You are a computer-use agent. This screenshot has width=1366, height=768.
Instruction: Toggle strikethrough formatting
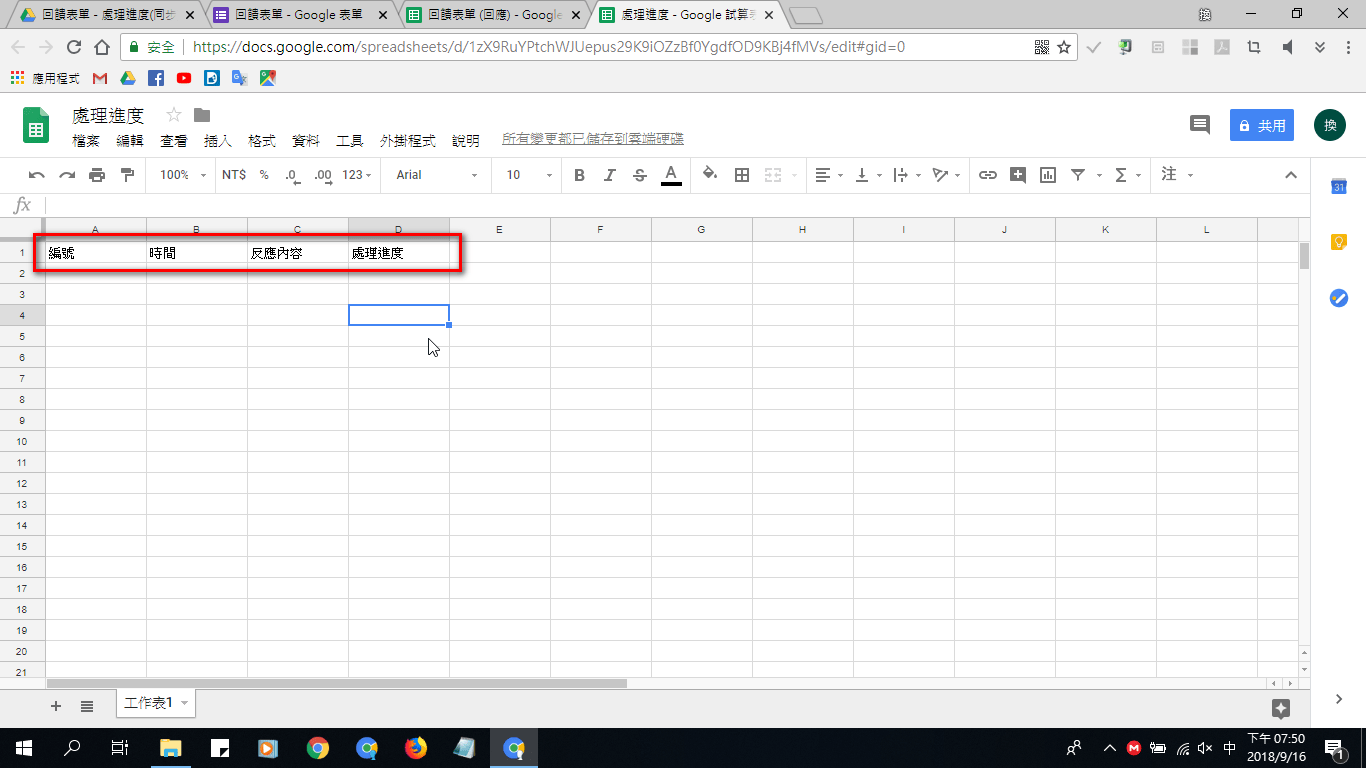(x=640, y=175)
